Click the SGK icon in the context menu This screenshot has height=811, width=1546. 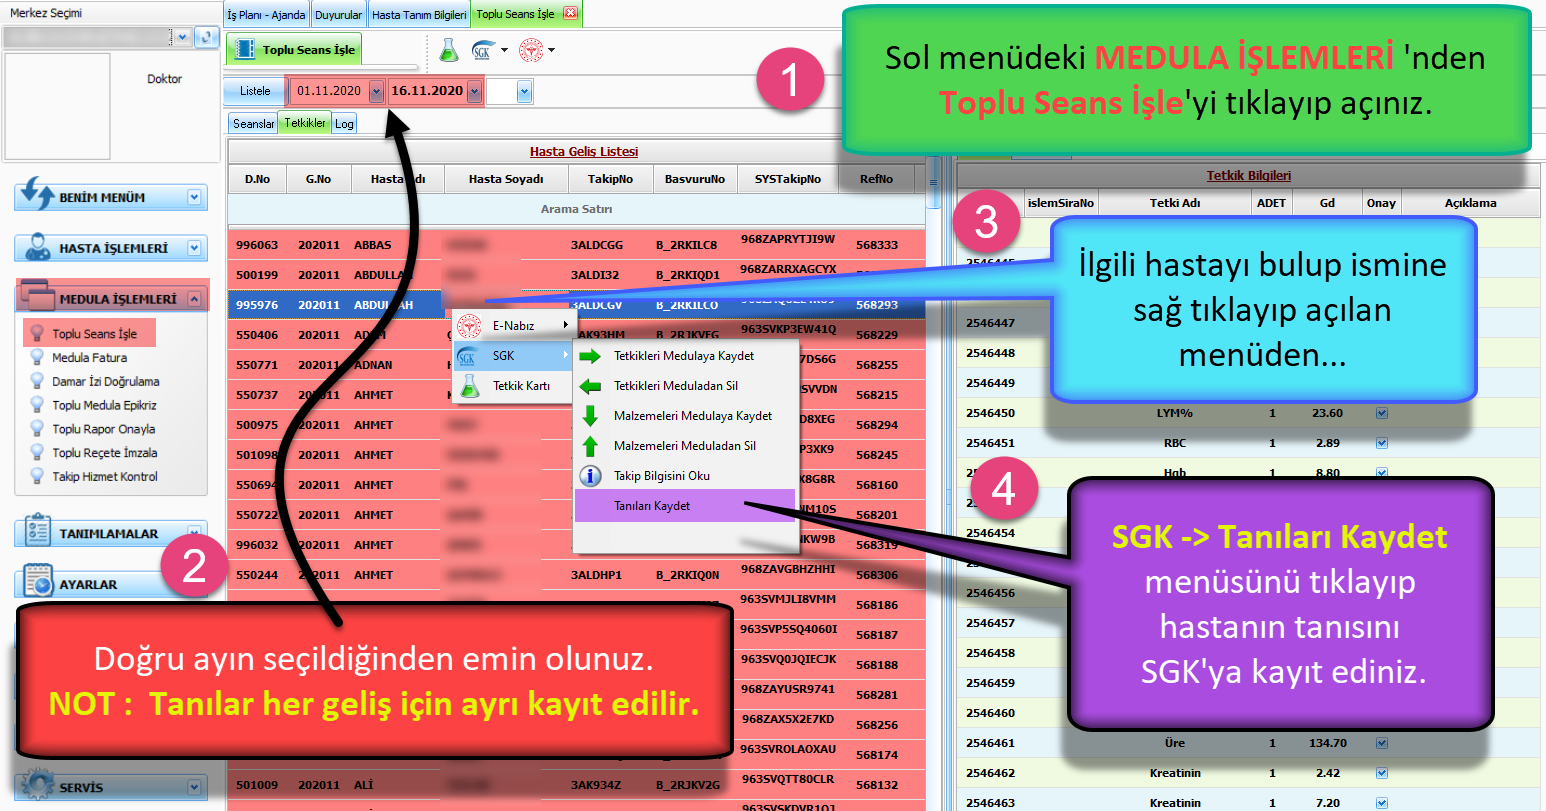click(467, 356)
